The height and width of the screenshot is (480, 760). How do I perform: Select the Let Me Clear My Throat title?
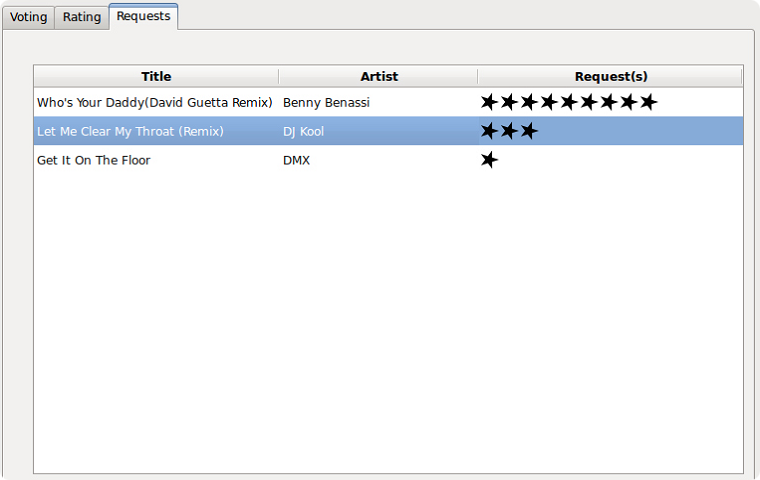tap(130, 131)
